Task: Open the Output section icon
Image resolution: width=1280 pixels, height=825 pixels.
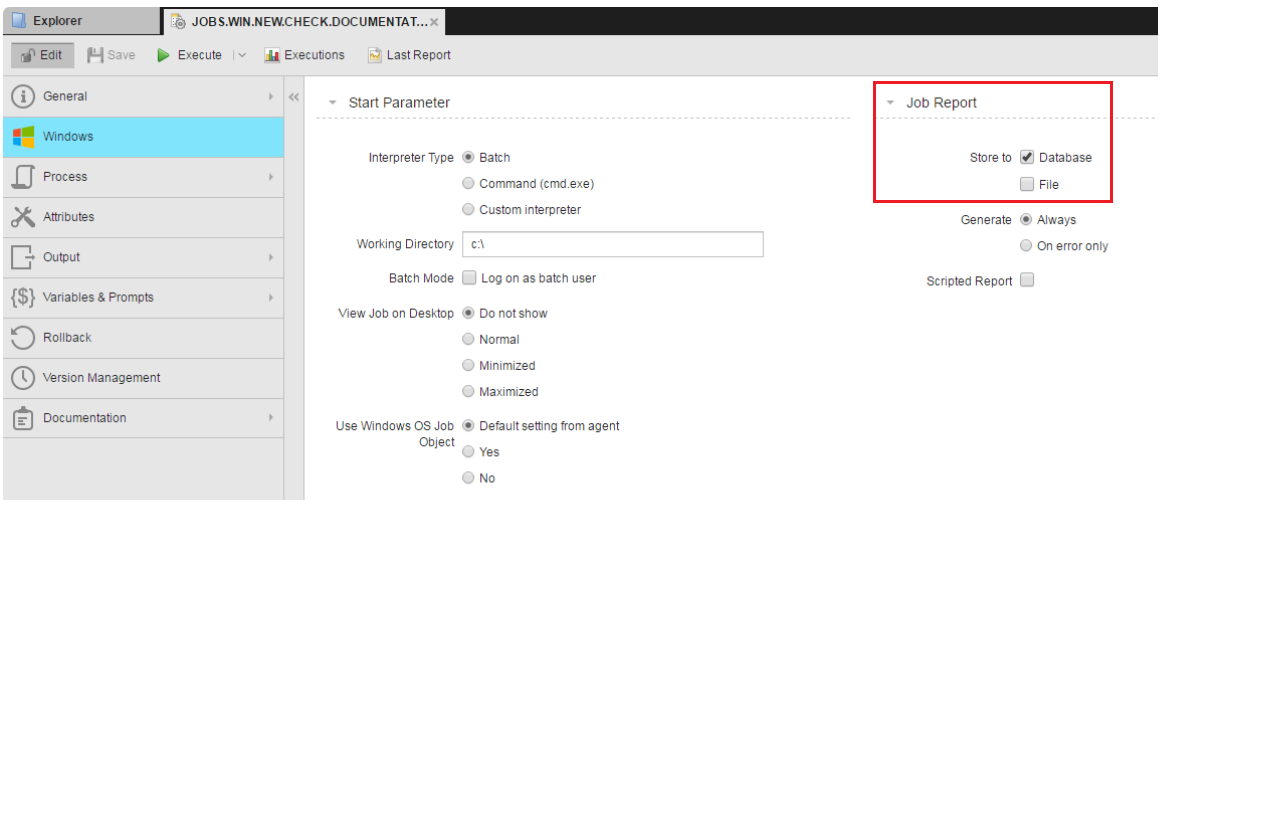Action: tap(22, 257)
